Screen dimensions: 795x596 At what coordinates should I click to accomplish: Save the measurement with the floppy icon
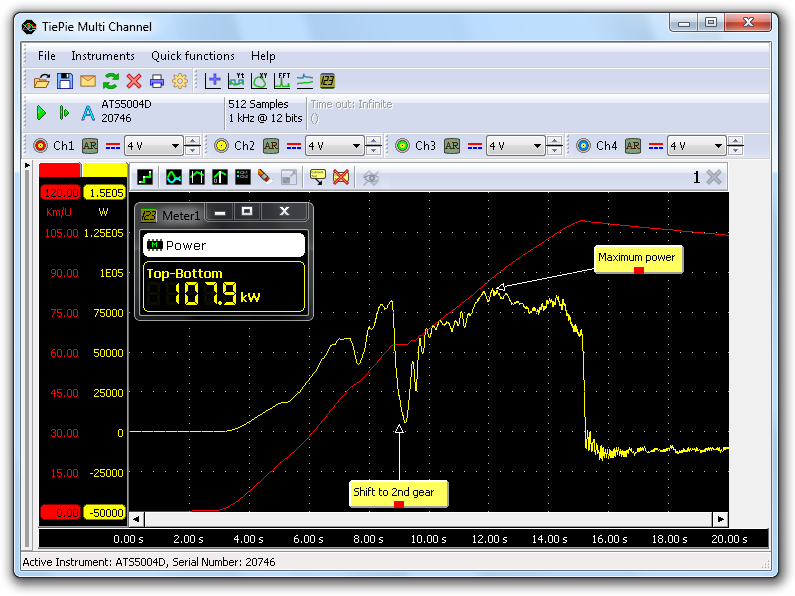click(x=65, y=81)
